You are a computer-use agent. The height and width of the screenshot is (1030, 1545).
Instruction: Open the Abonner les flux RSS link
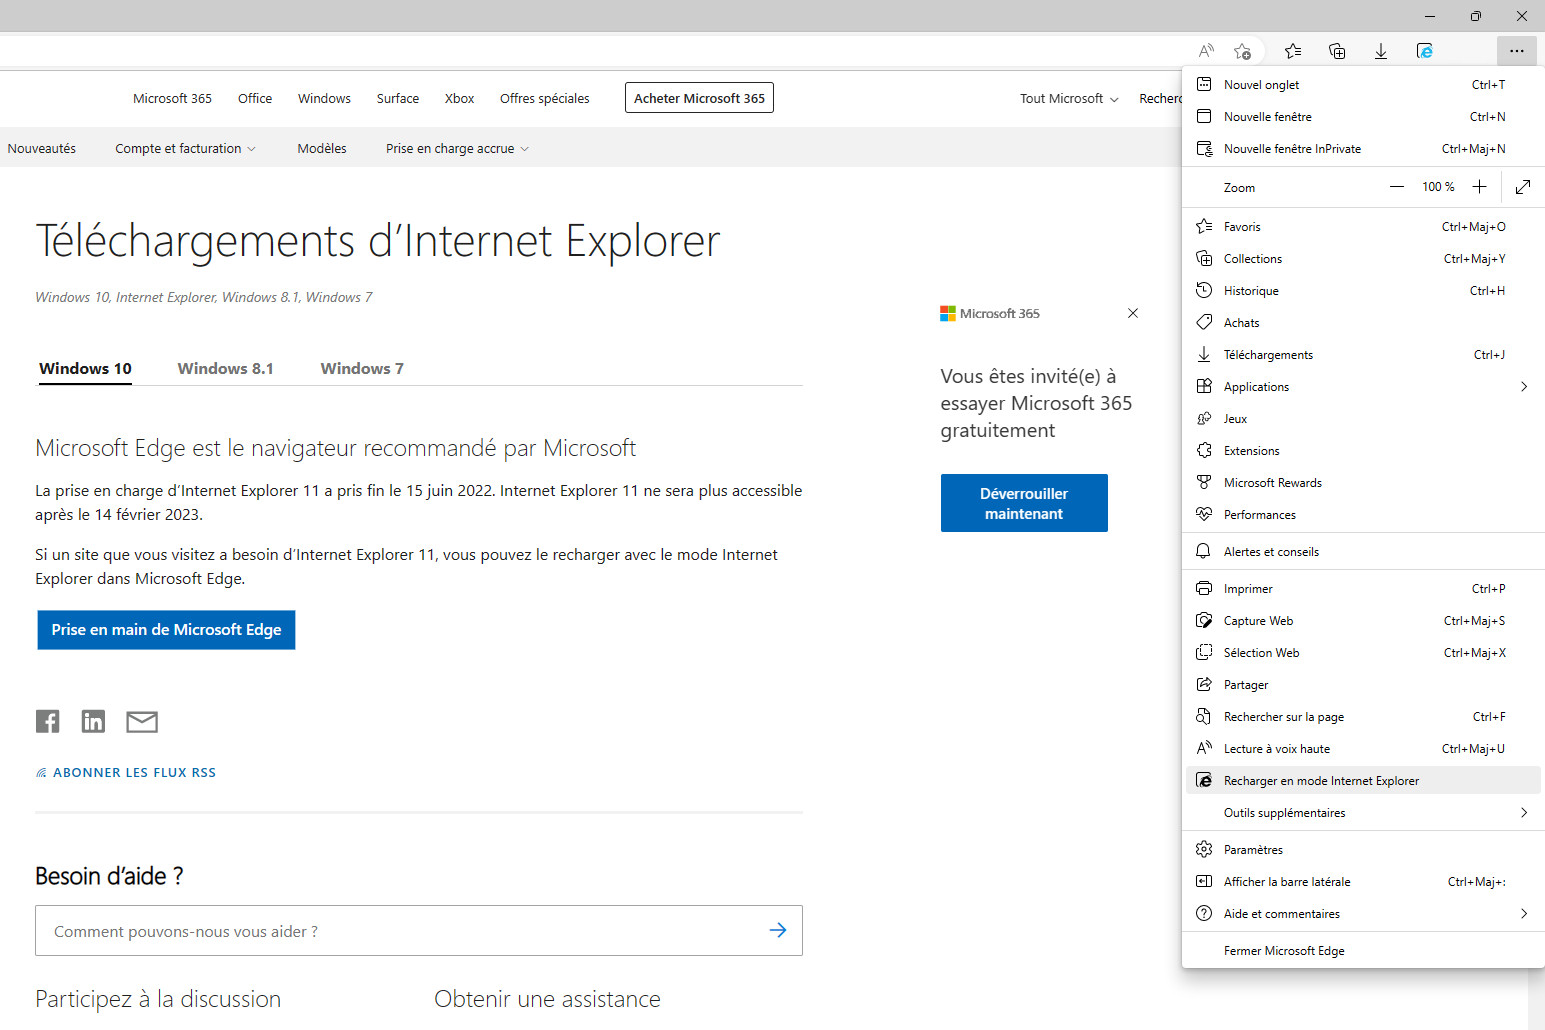point(126,773)
